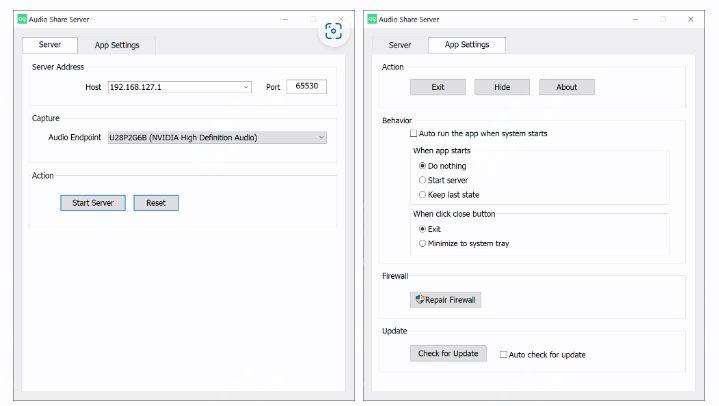Switch to the Server tab in right window
Image resolution: width=719 pixels, height=406 pixels.
click(x=399, y=45)
